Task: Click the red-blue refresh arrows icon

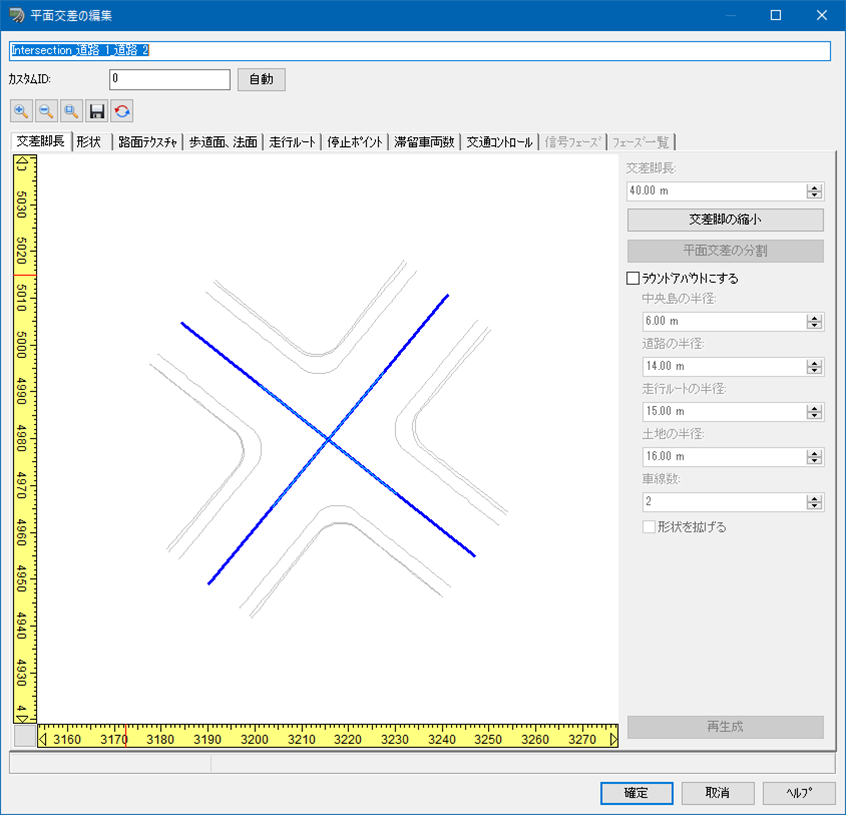Action: pos(122,111)
